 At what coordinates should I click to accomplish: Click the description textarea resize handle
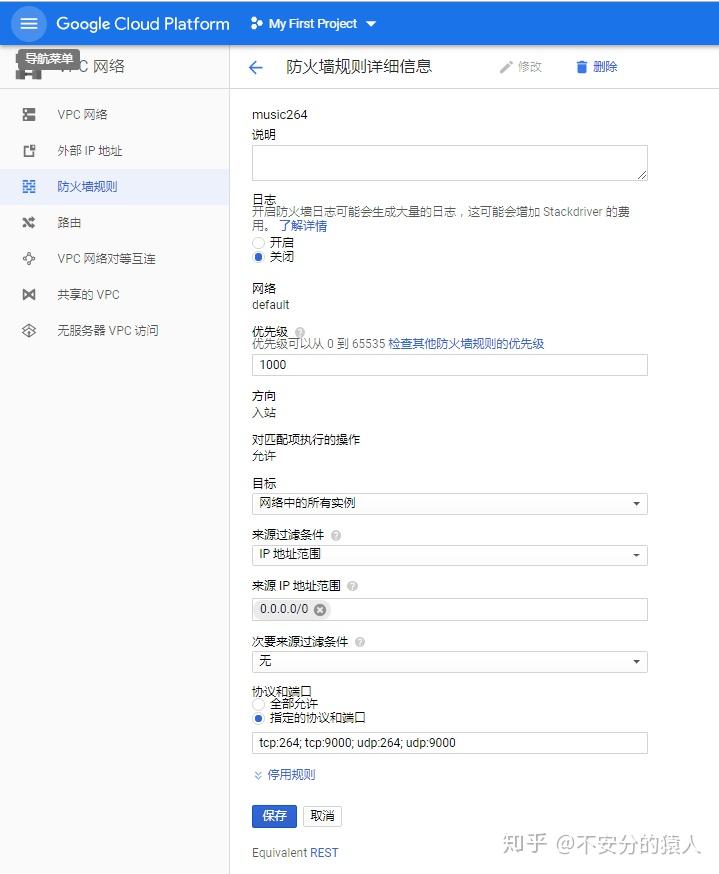point(642,175)
